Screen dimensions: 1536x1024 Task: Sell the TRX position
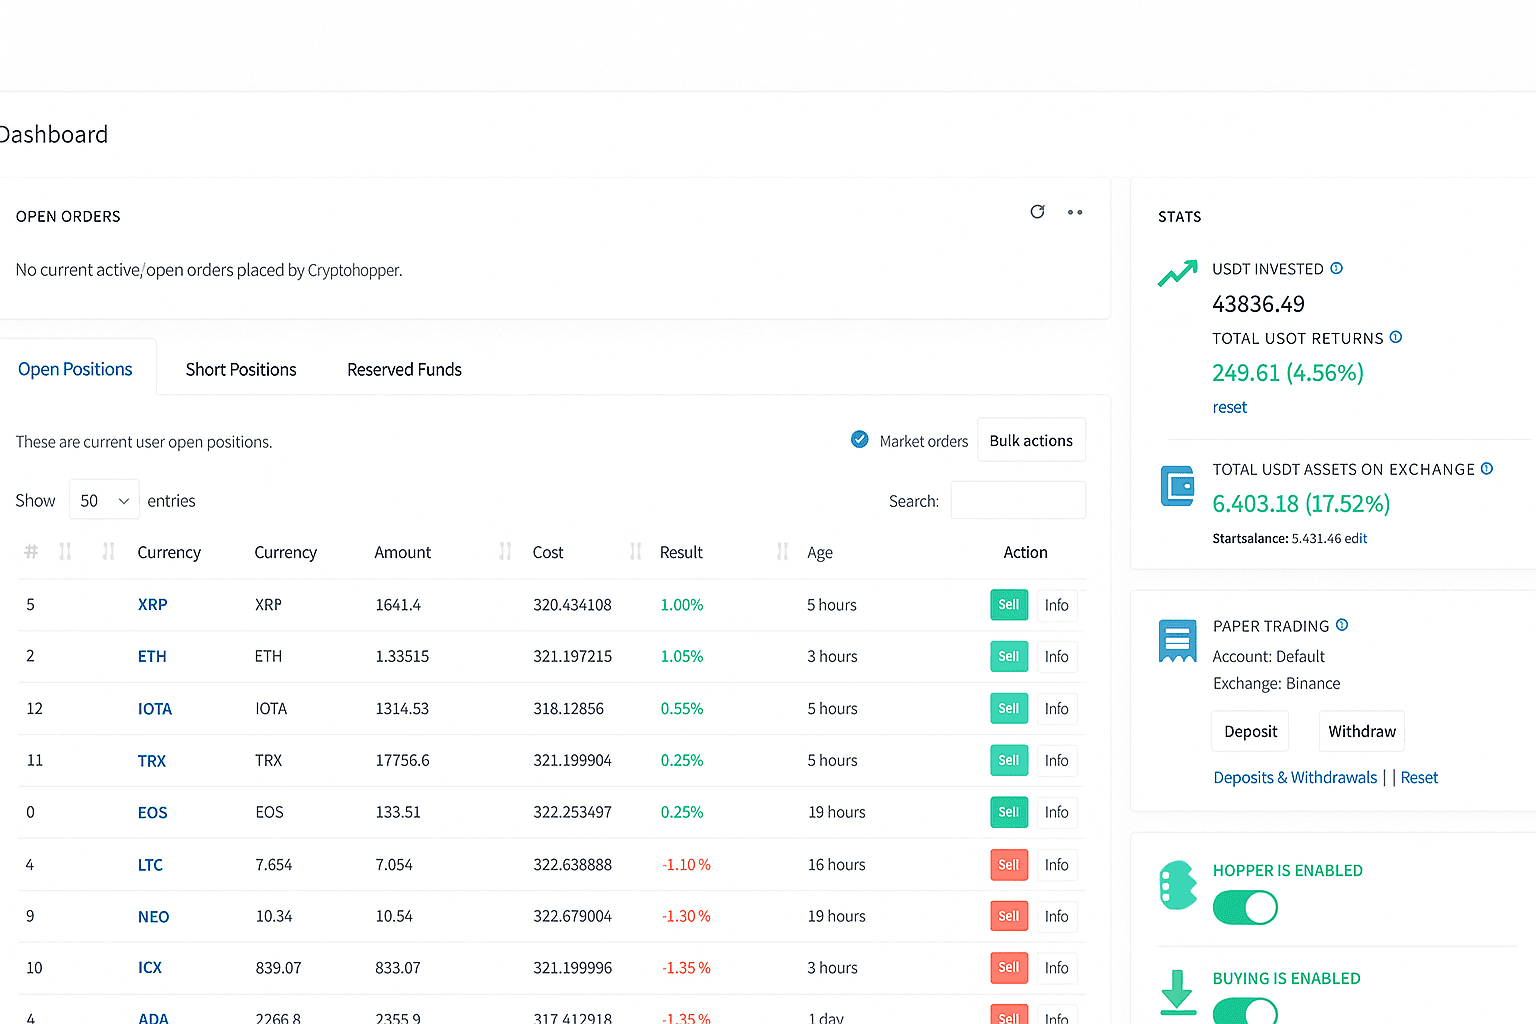[x=1009, y=760]
